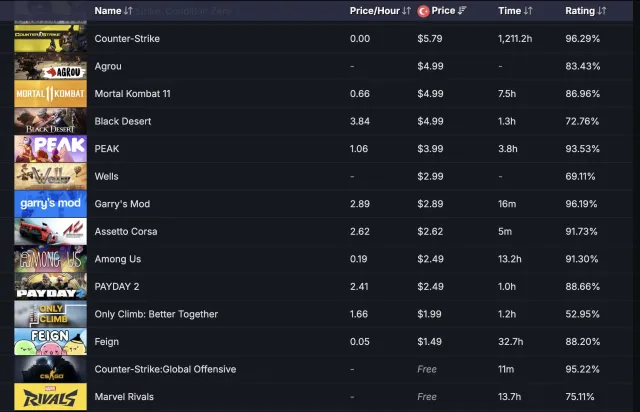Click the Turkish flag currency icon
Screen dimensions: 640x412
point(423,11)
